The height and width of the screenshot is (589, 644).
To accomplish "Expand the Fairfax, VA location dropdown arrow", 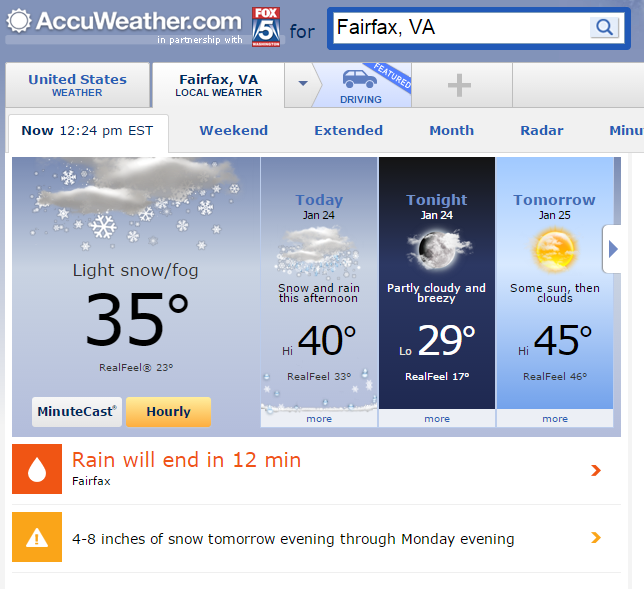I will point(303,84).
